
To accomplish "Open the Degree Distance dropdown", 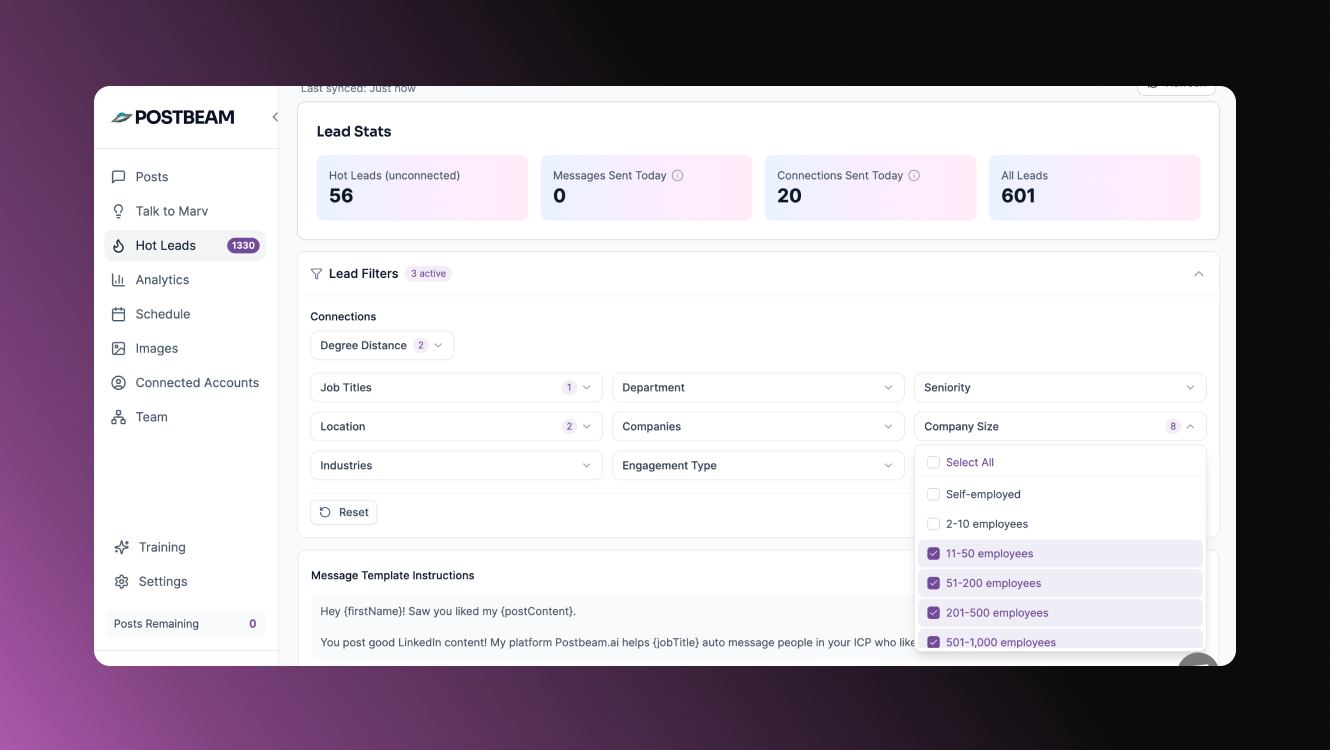I will point(382,346).
